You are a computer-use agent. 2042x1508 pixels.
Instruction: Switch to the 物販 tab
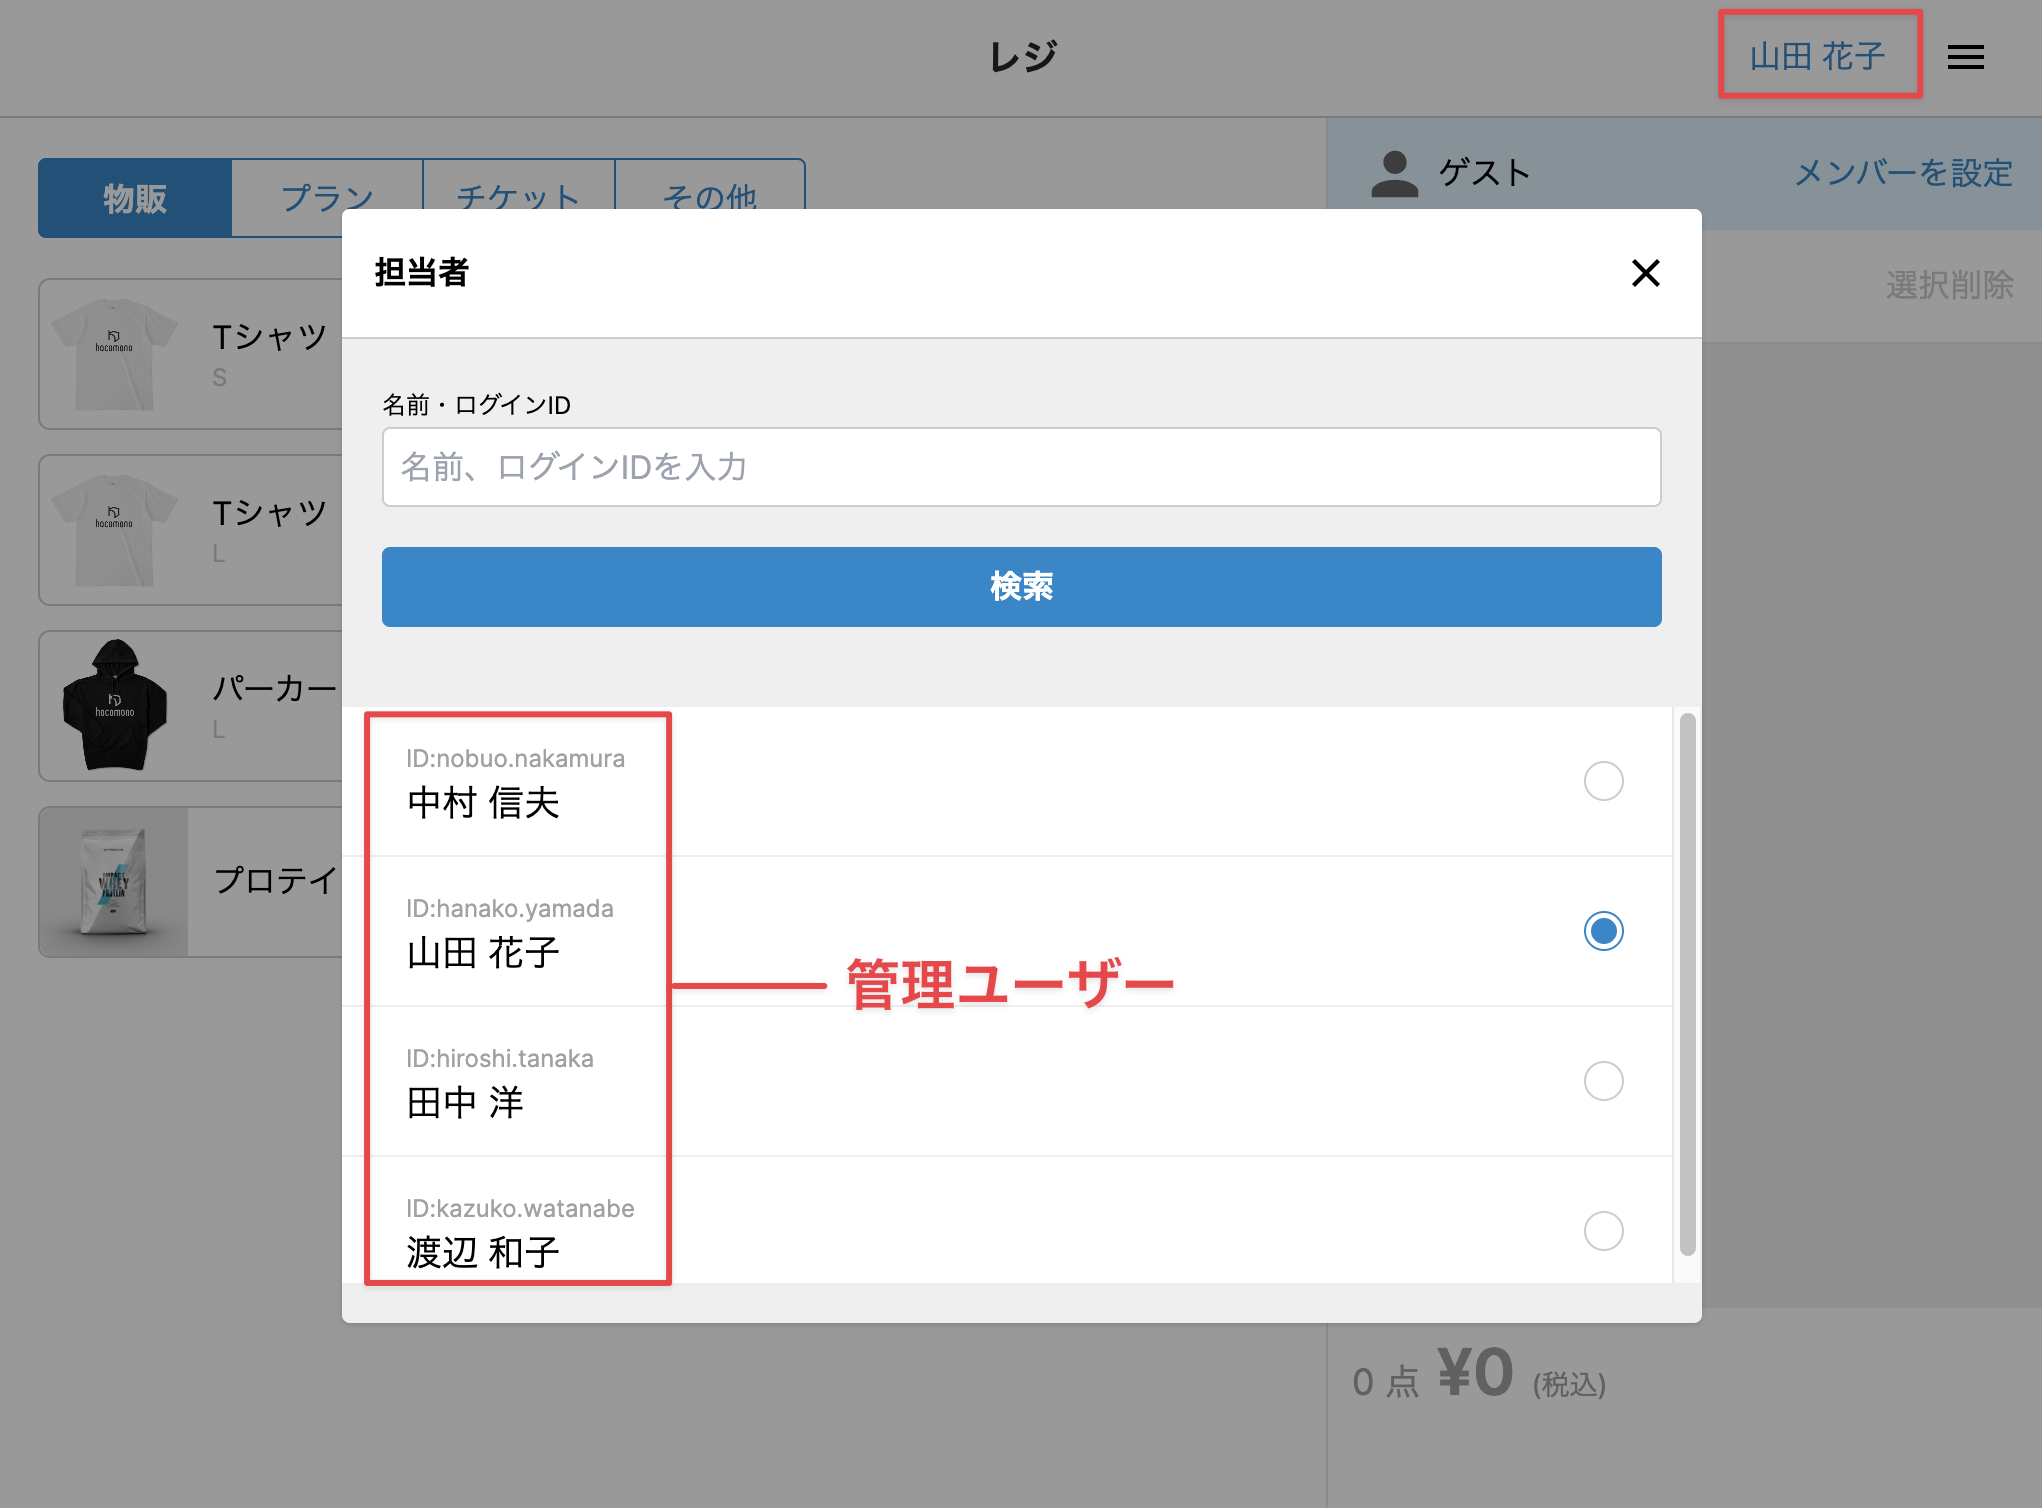[135, 197]
